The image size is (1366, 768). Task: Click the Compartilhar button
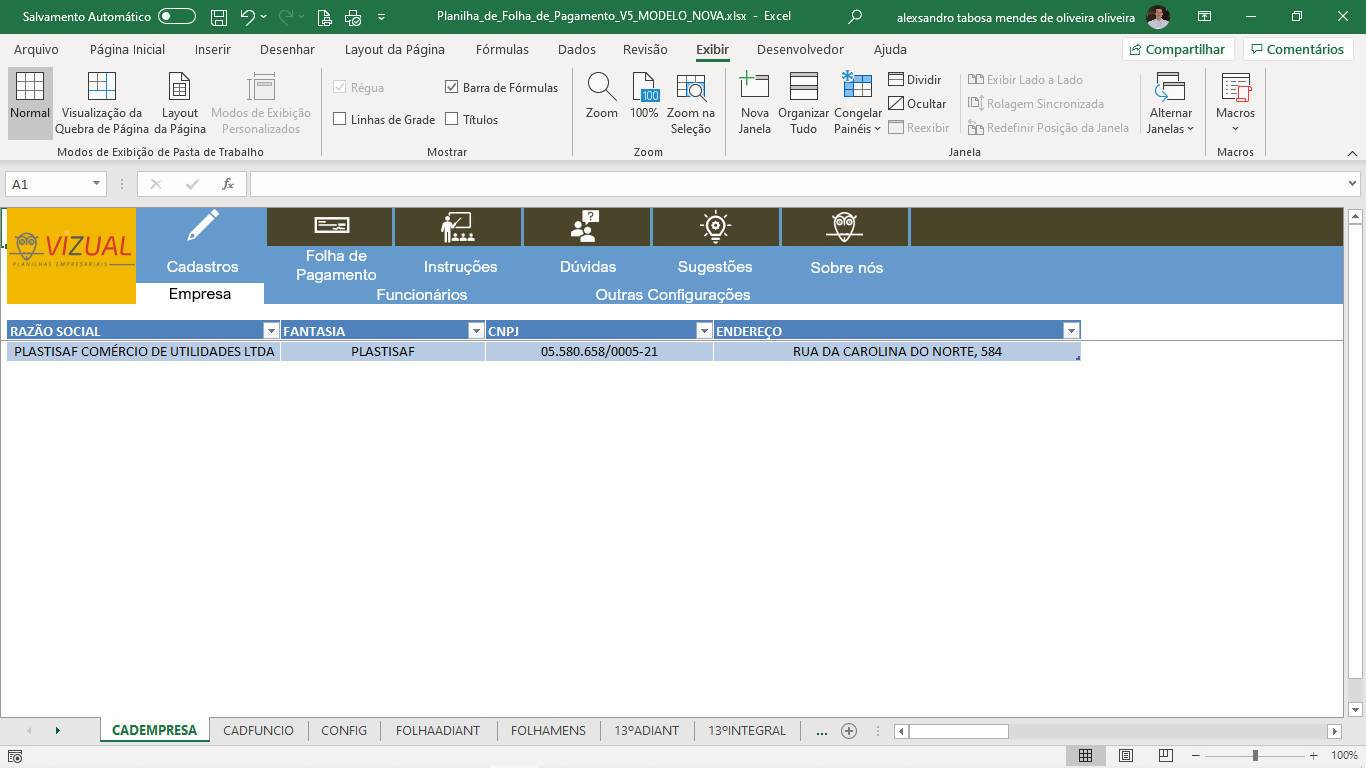1176,49
